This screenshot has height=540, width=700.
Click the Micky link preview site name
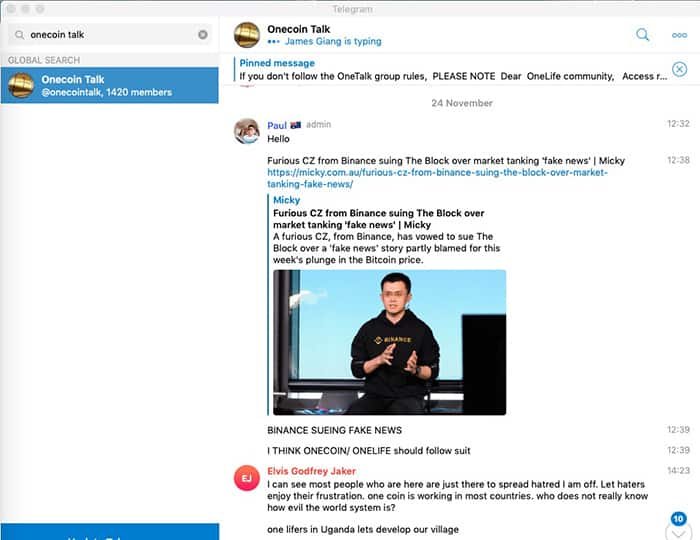[287, 200]
